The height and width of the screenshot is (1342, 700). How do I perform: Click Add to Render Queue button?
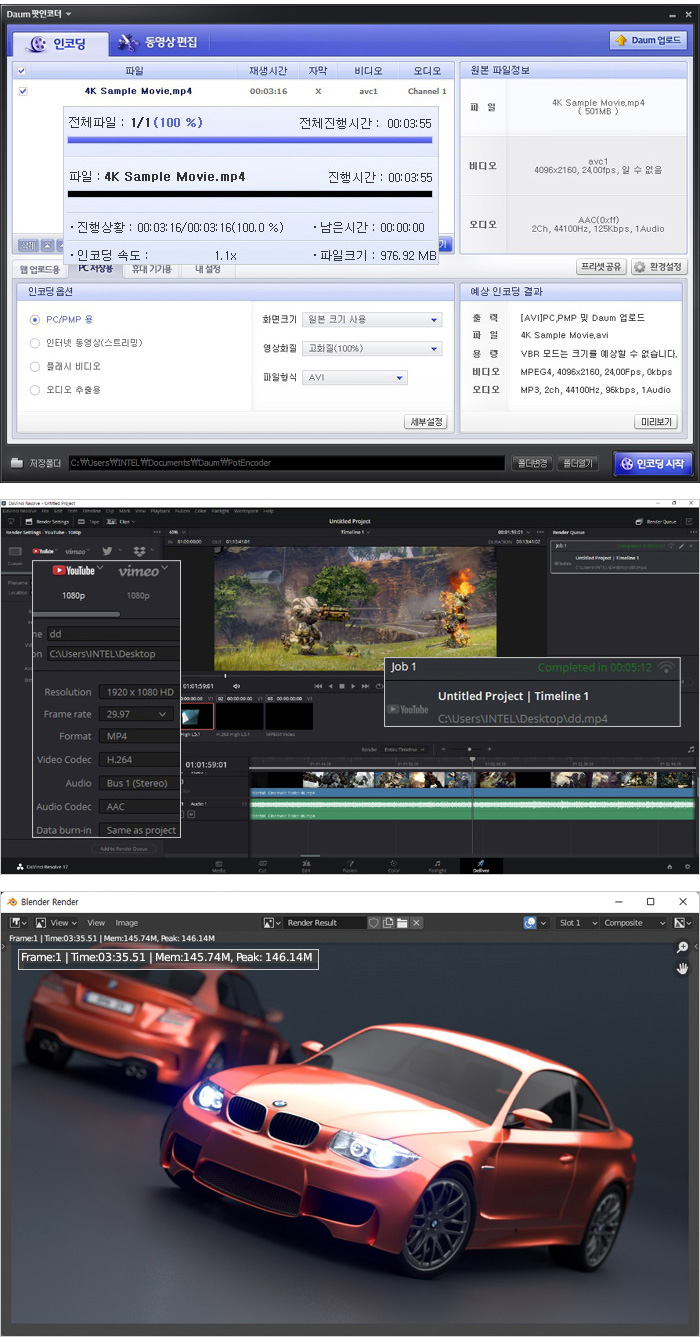tap(125, 848)
